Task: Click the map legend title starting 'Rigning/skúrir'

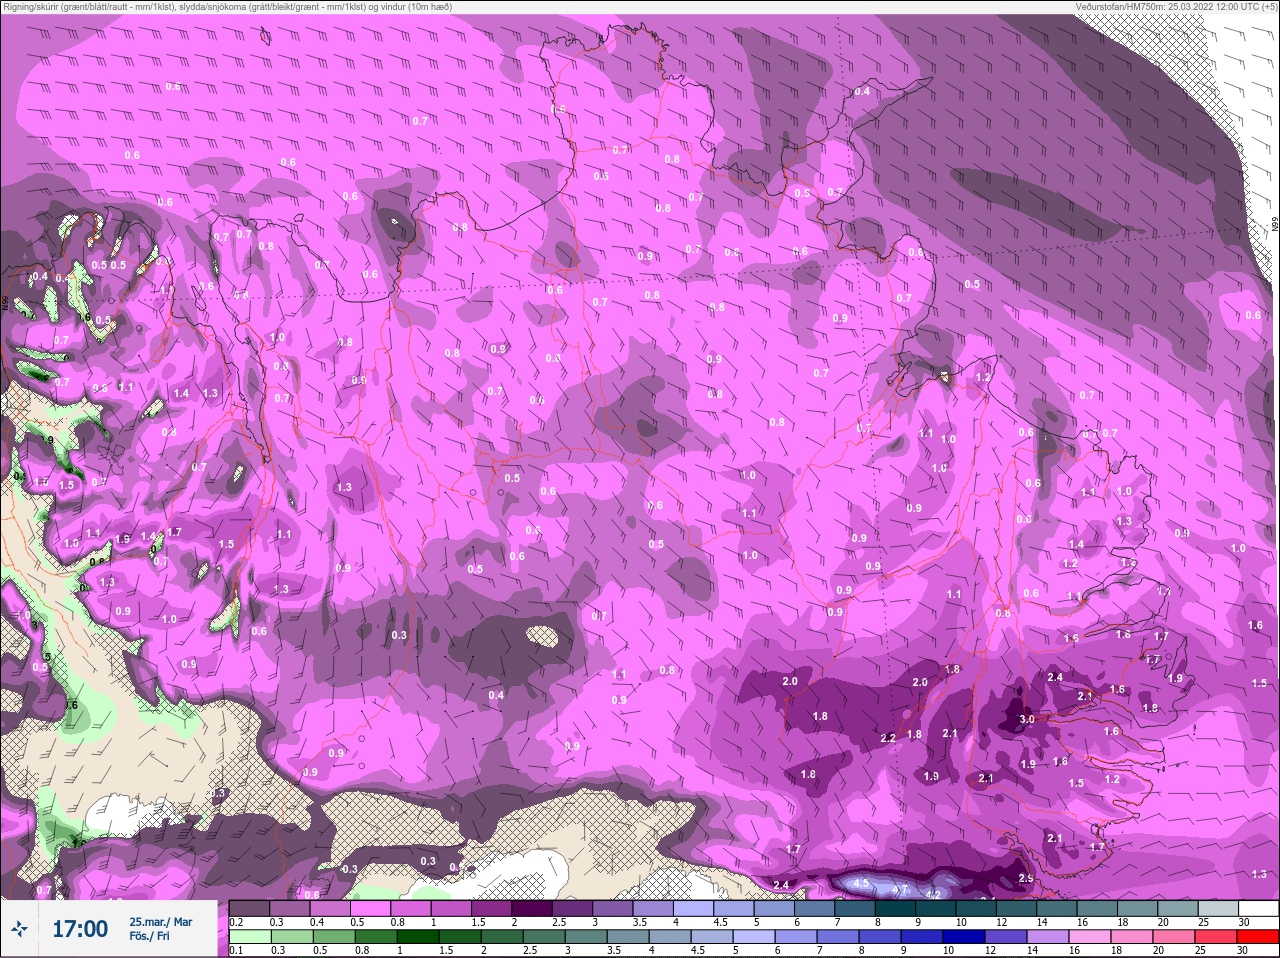Action: click(x=226, y=7)
